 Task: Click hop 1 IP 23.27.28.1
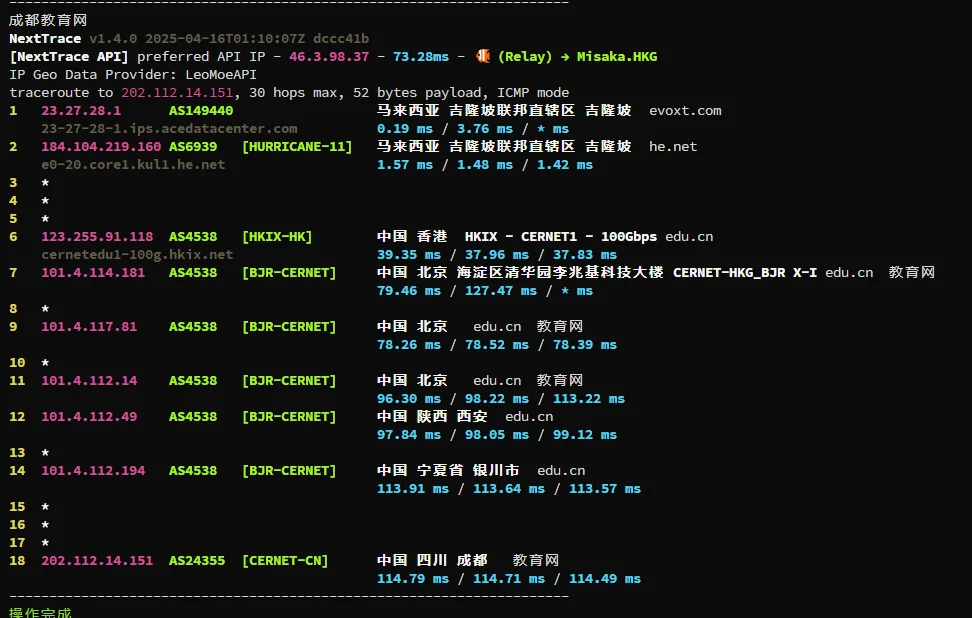(81, 110)
